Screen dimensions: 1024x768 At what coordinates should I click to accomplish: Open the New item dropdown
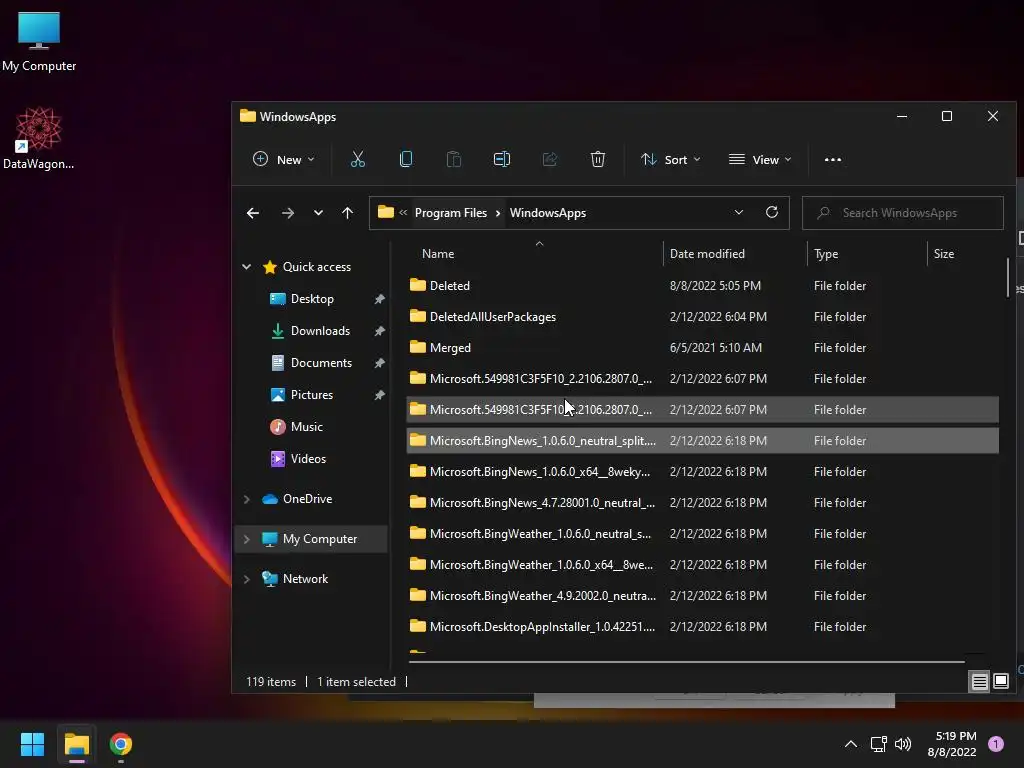[283, 159]
